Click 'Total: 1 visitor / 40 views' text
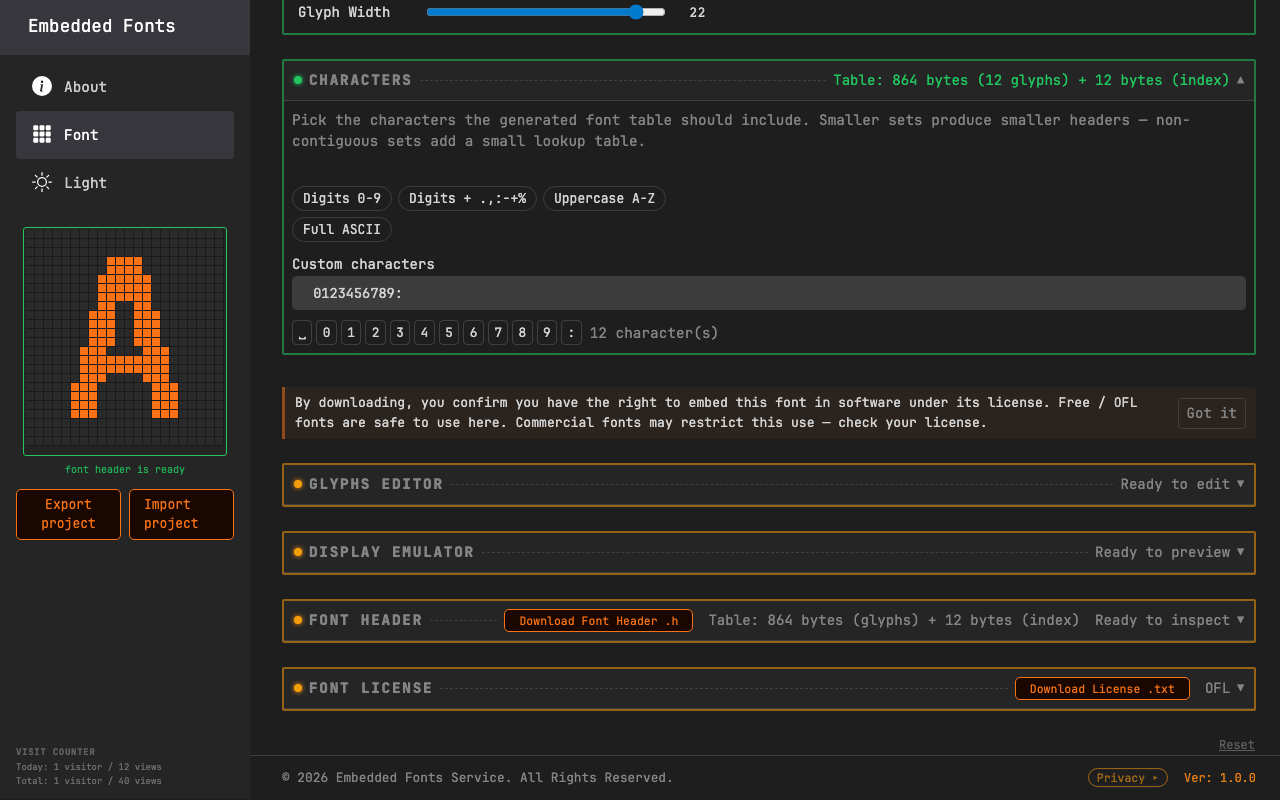Viewport: 1280px width, 800px height. tap(89, 781)
